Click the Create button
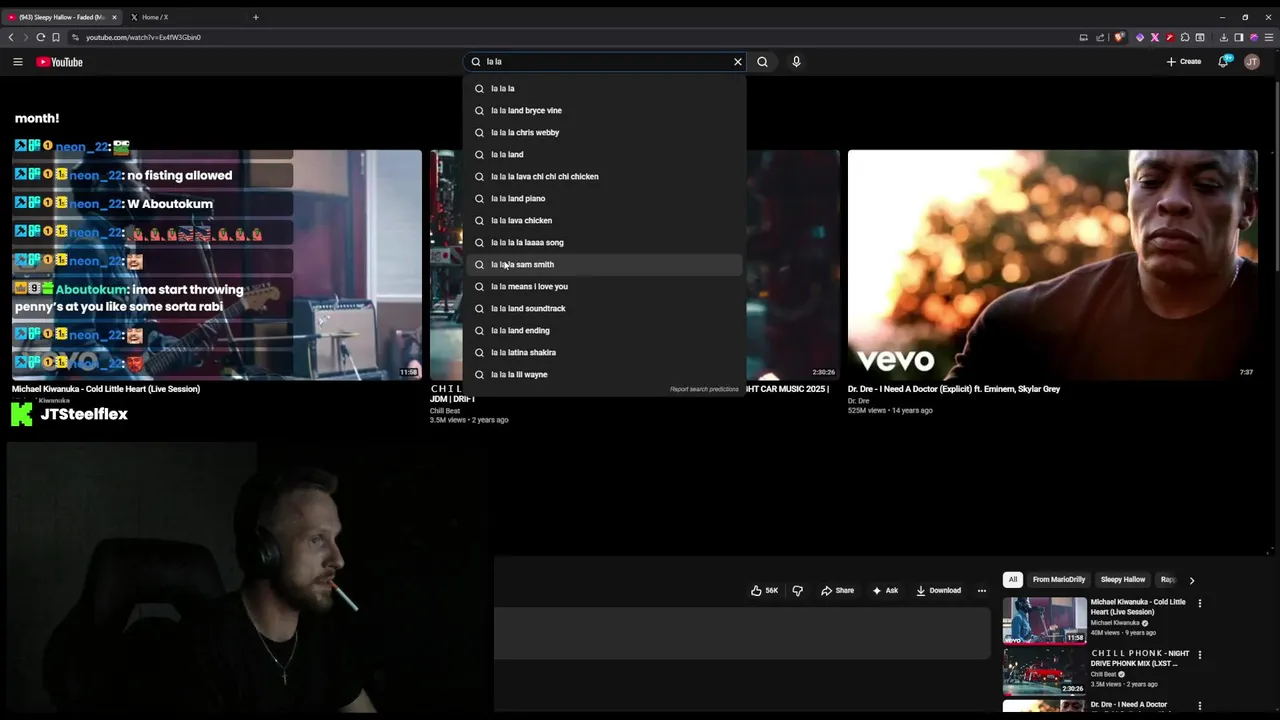 tap(1184, 62)
